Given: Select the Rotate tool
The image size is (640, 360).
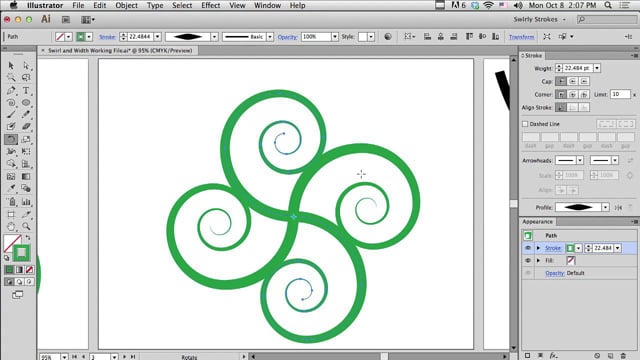Looking at the screenshot, I should click(x=11, y=139).
